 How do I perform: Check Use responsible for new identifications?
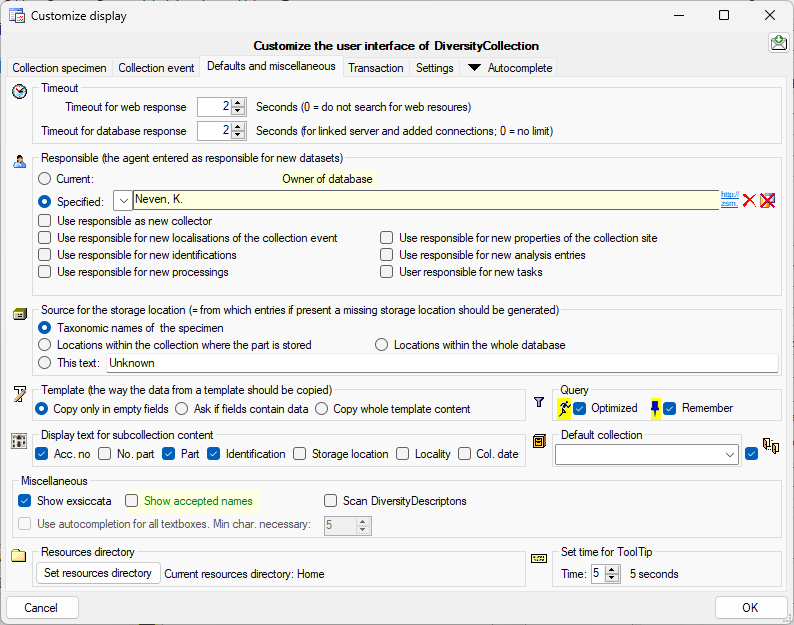(45, 255)
